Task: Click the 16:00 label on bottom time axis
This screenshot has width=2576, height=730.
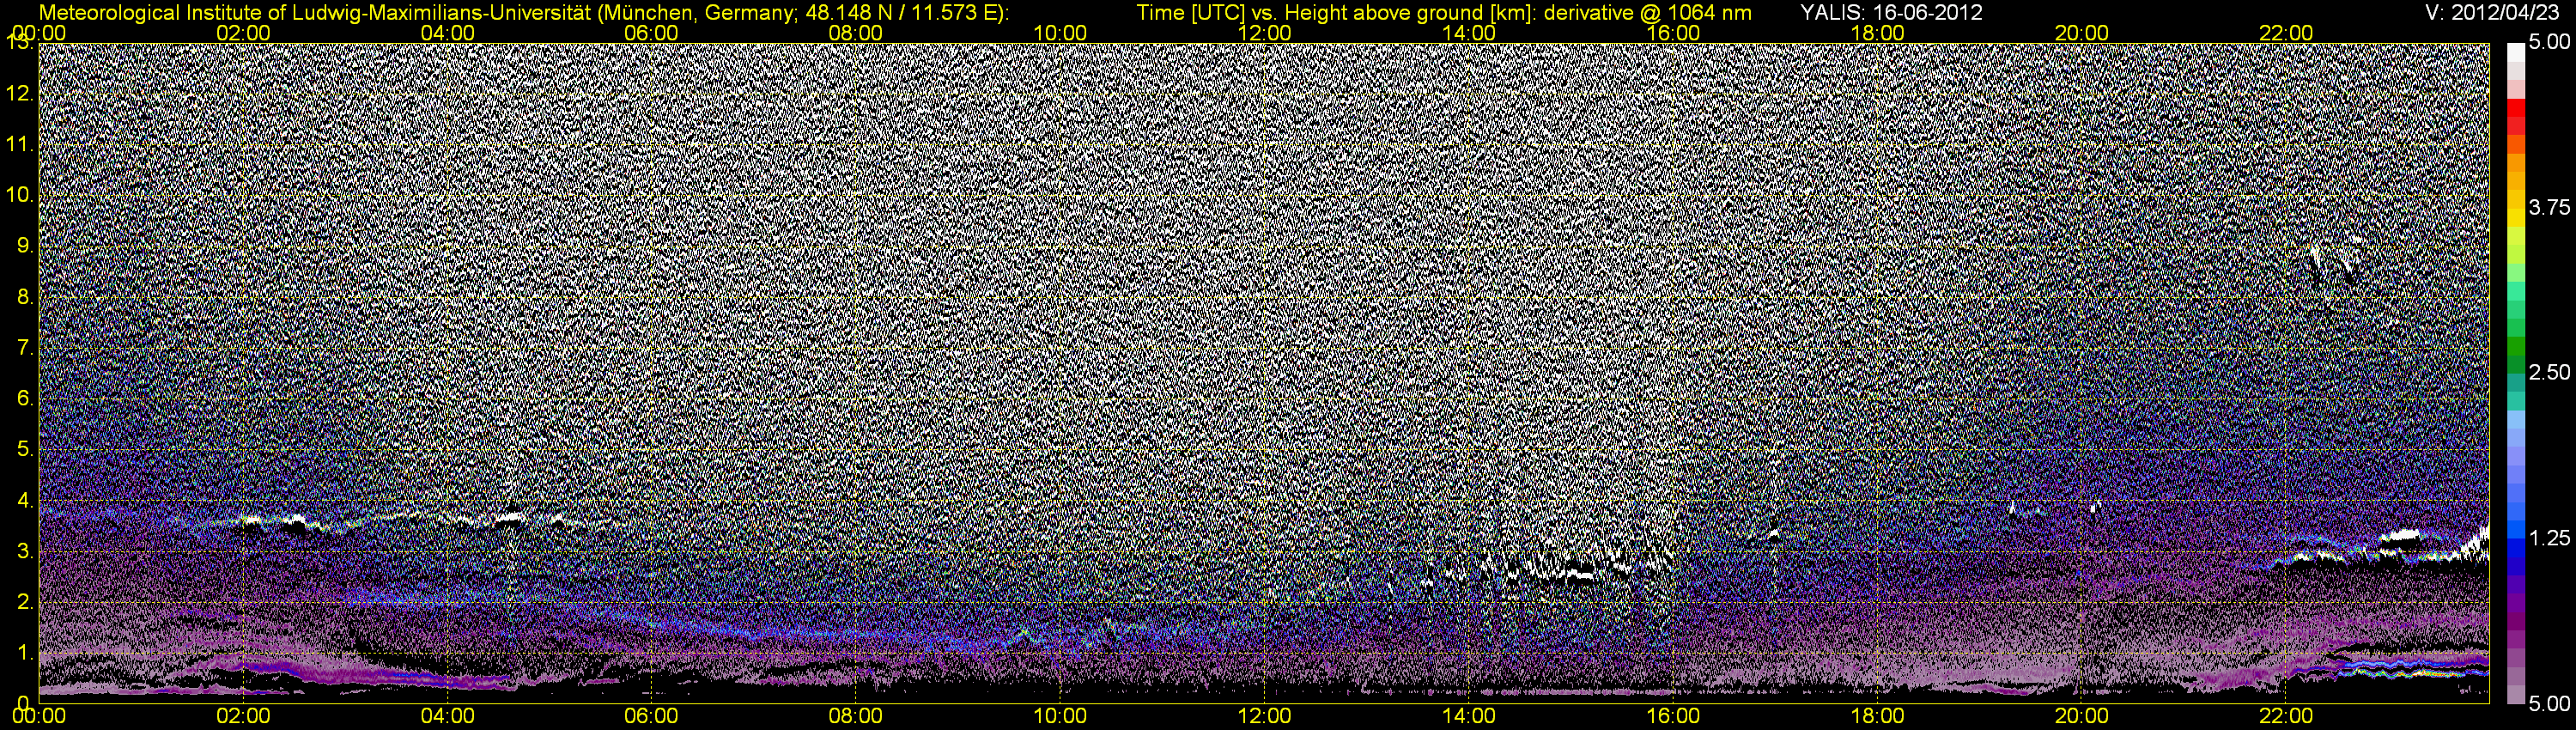Action: 1673,717
